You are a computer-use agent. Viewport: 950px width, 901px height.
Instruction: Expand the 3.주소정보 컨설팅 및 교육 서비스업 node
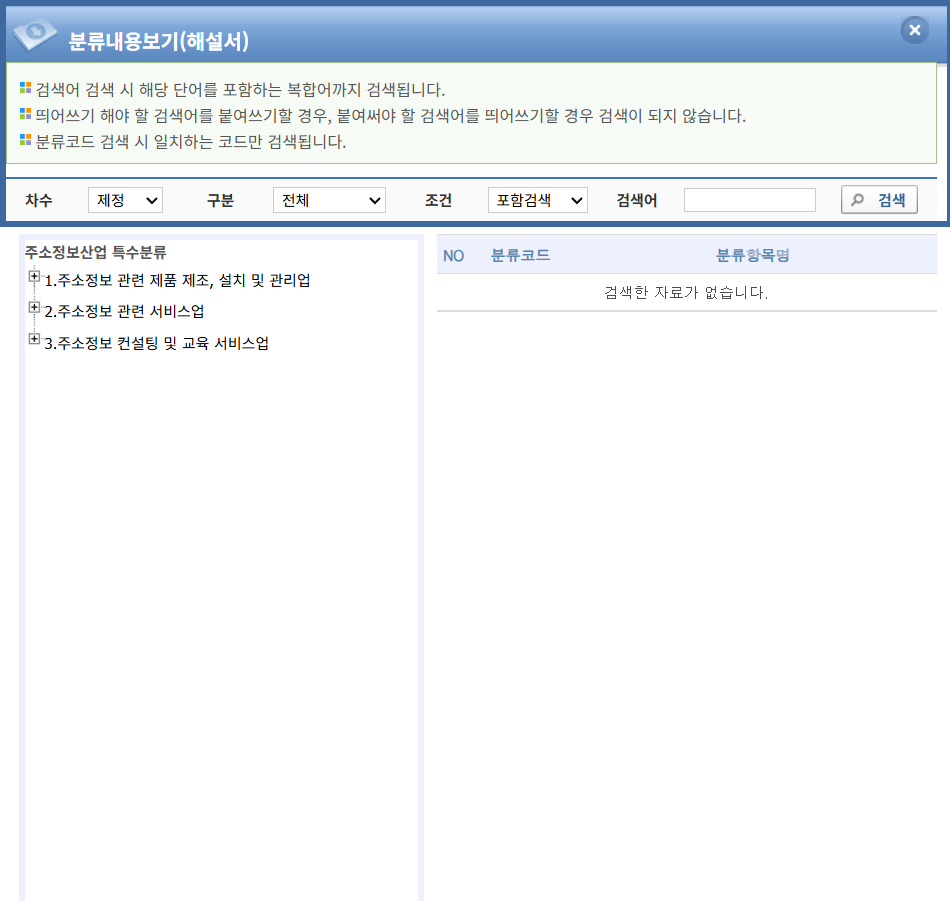(34, 340)
